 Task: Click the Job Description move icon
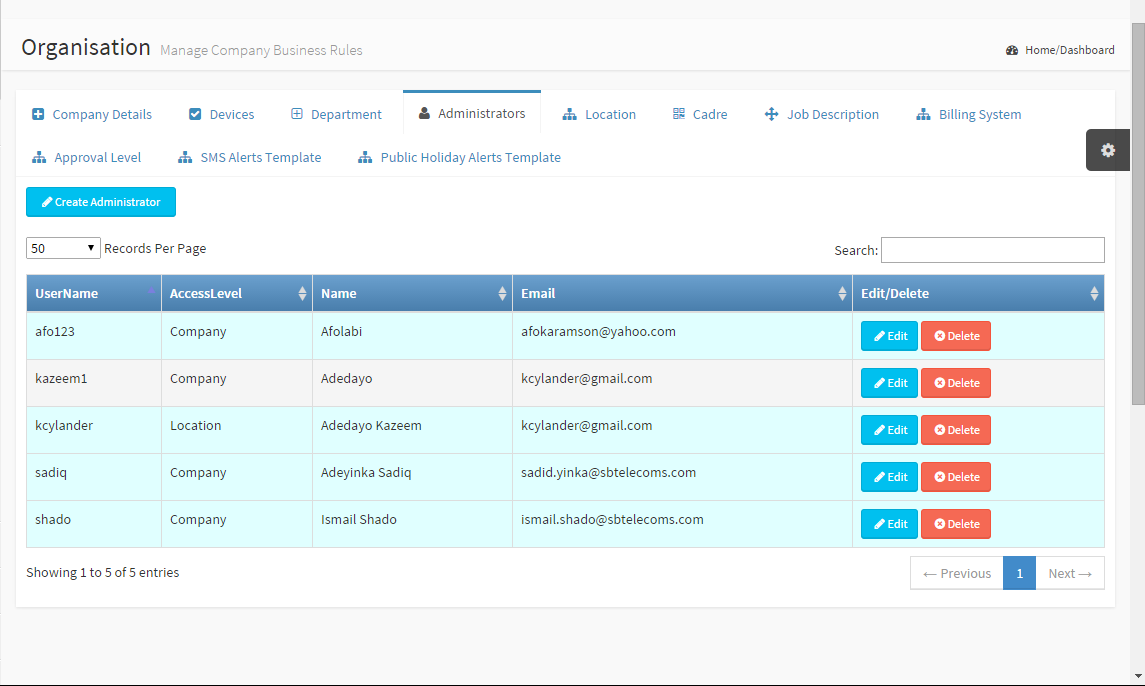click(x=771, y=114)
